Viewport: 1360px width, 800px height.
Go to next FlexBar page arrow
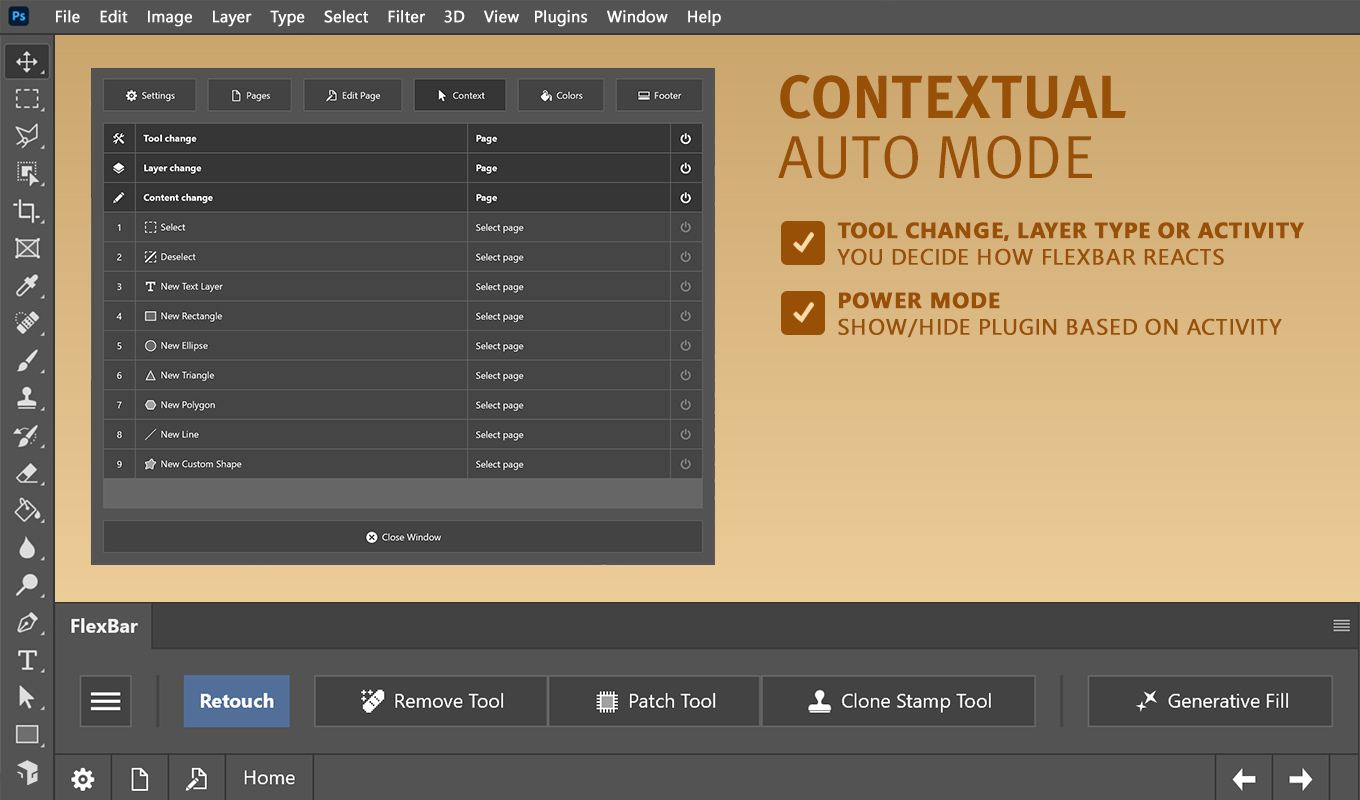click(1300, 778)
